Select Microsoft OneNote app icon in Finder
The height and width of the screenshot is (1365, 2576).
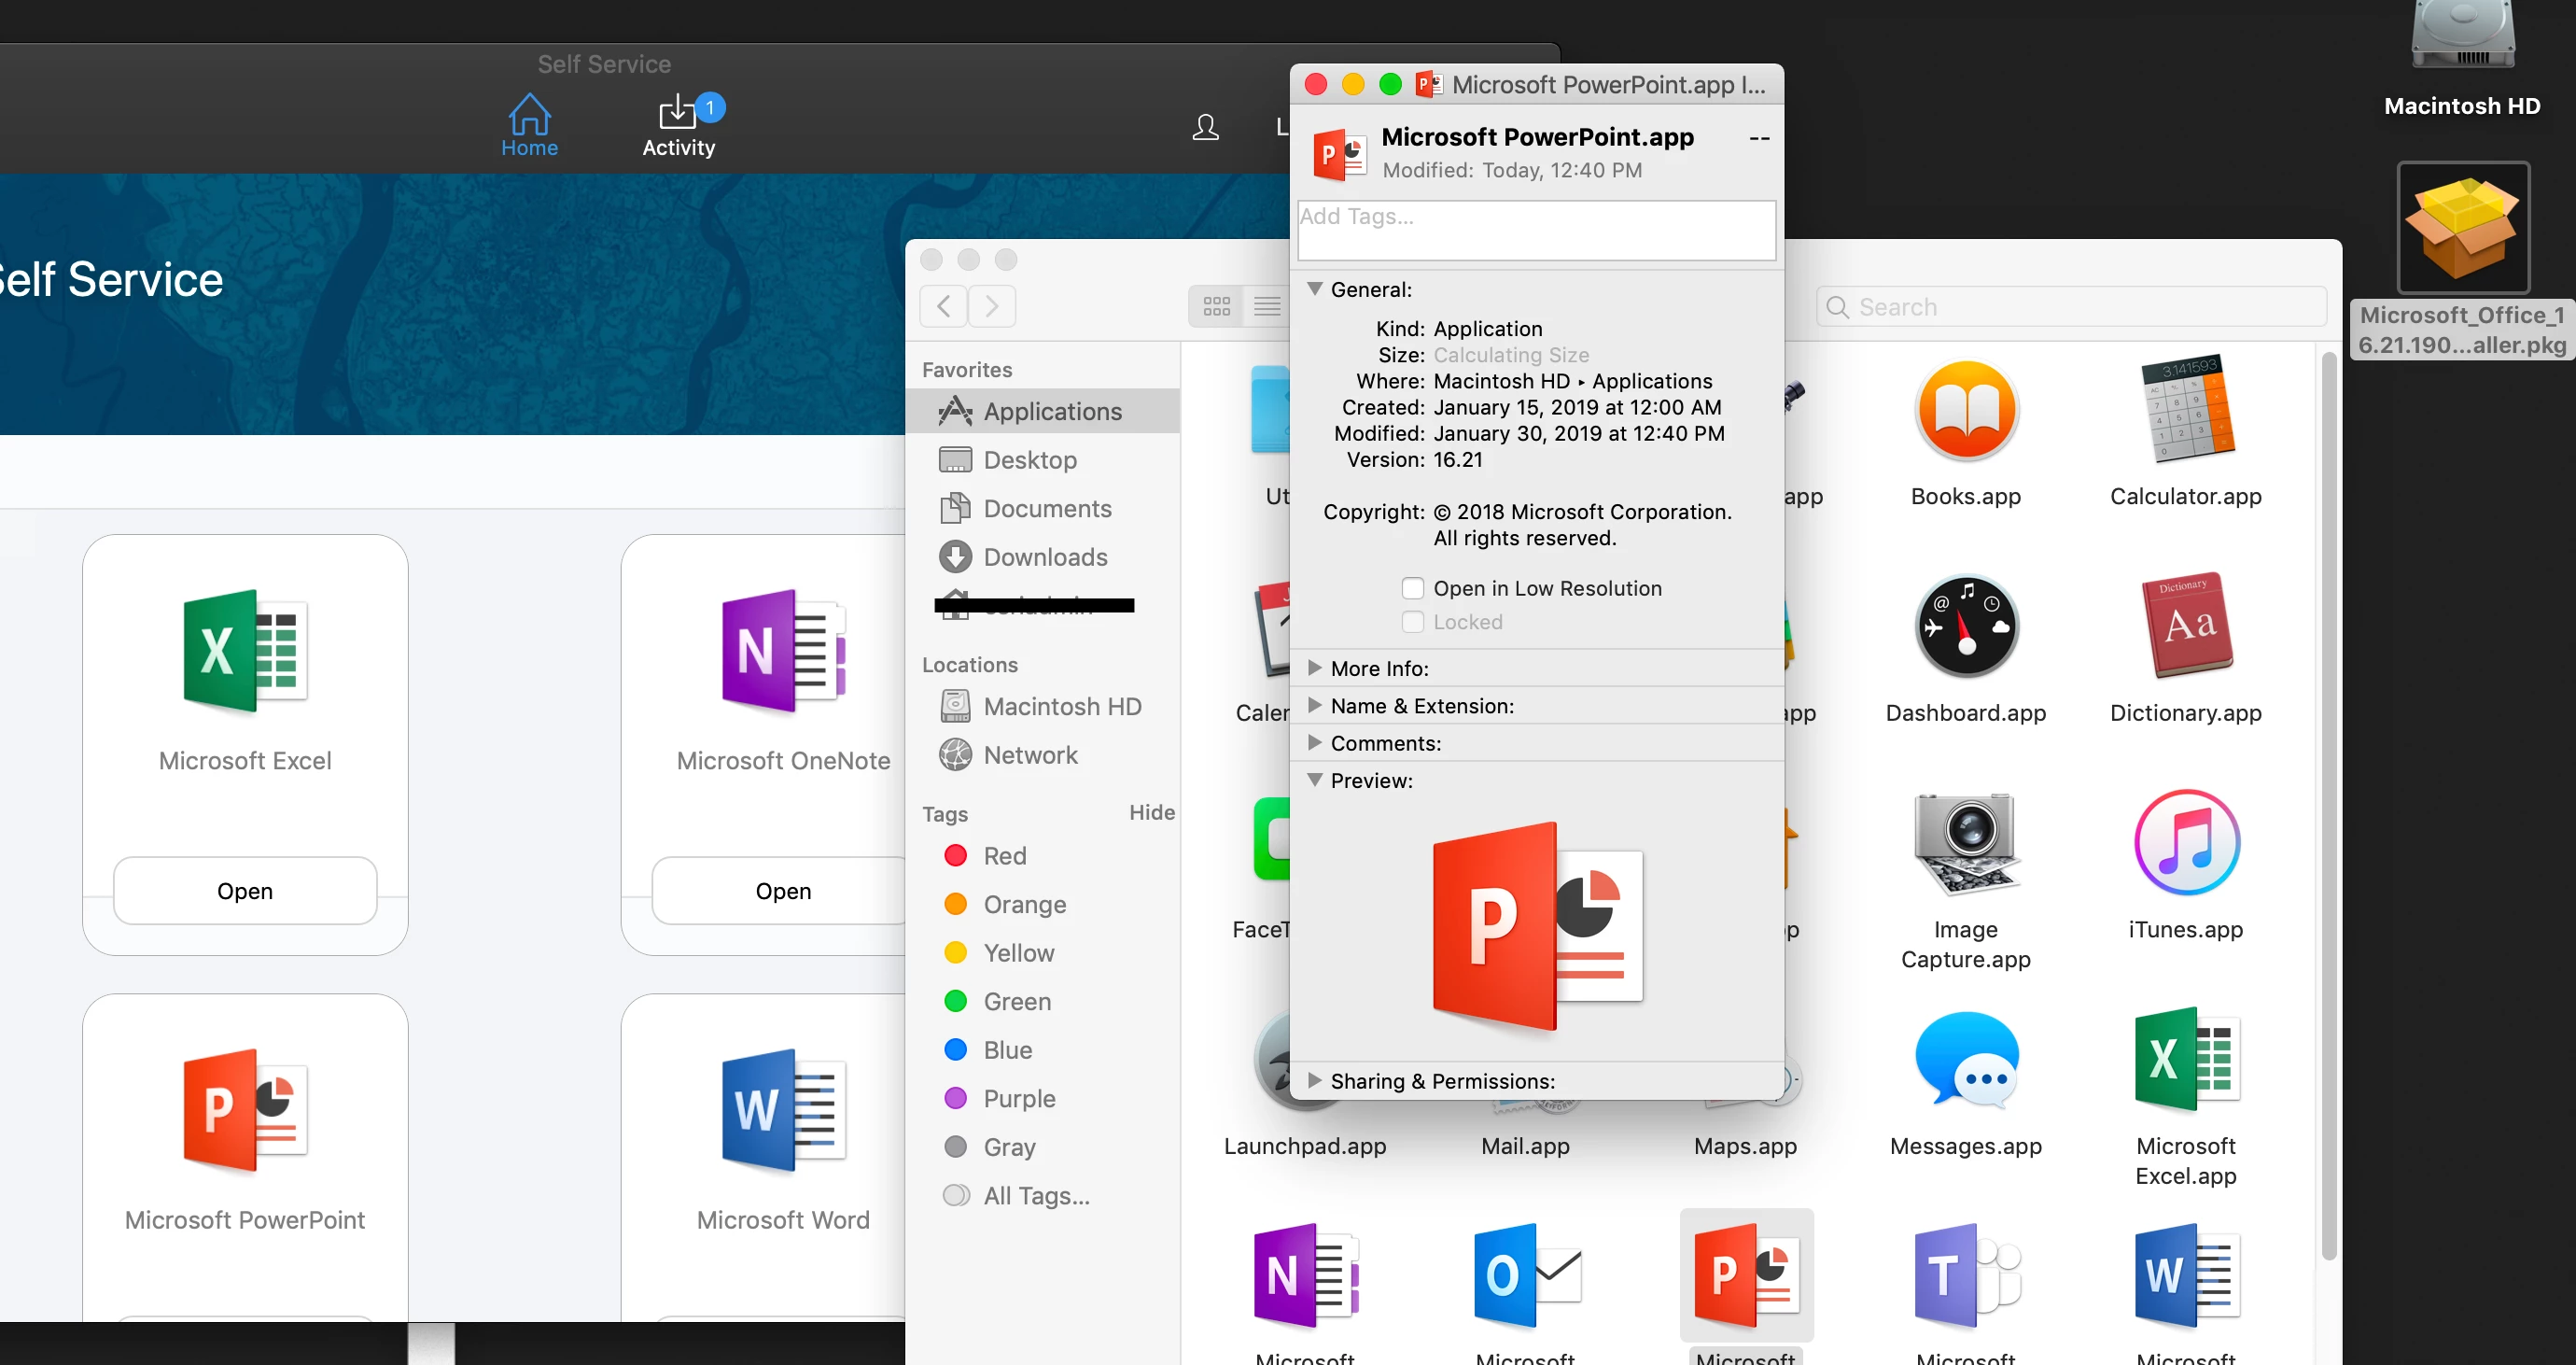(1306, 1275)
